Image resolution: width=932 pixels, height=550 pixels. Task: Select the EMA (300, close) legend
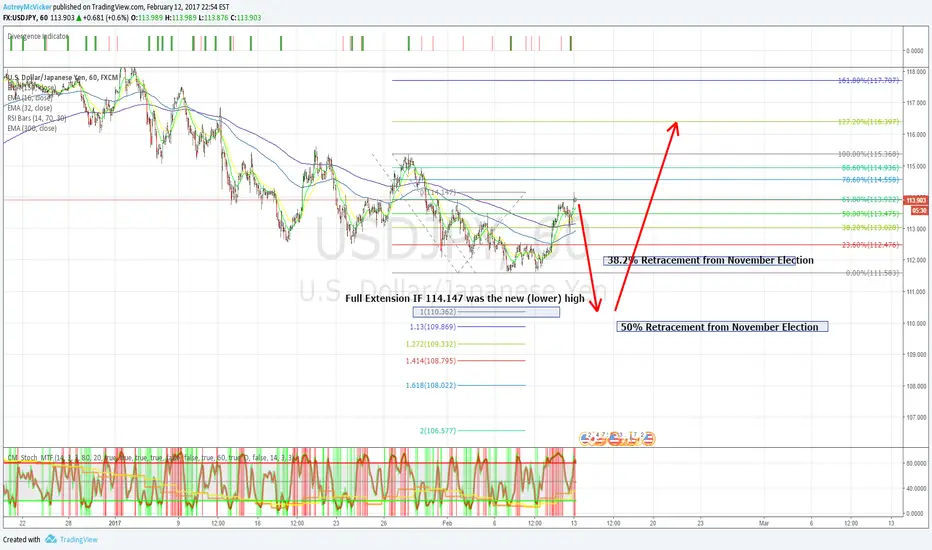tap(32, 128)
